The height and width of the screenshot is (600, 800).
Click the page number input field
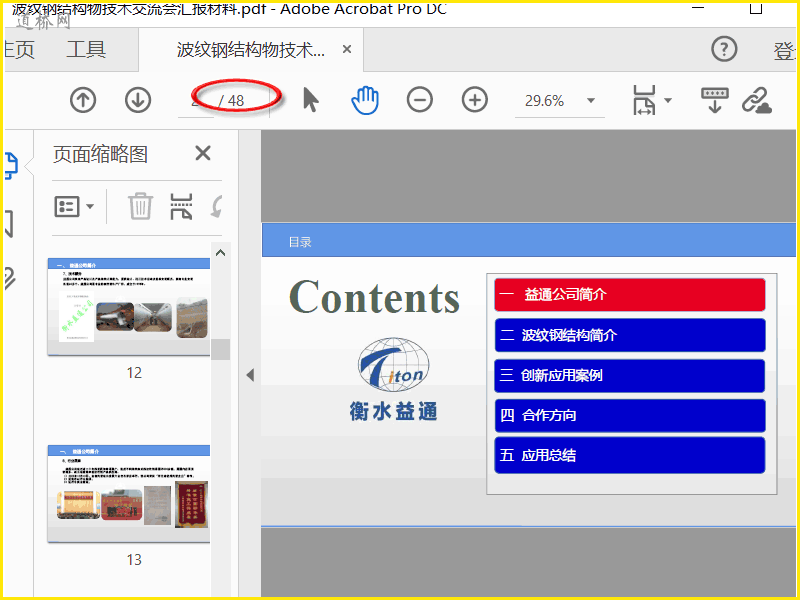point(196,101)
